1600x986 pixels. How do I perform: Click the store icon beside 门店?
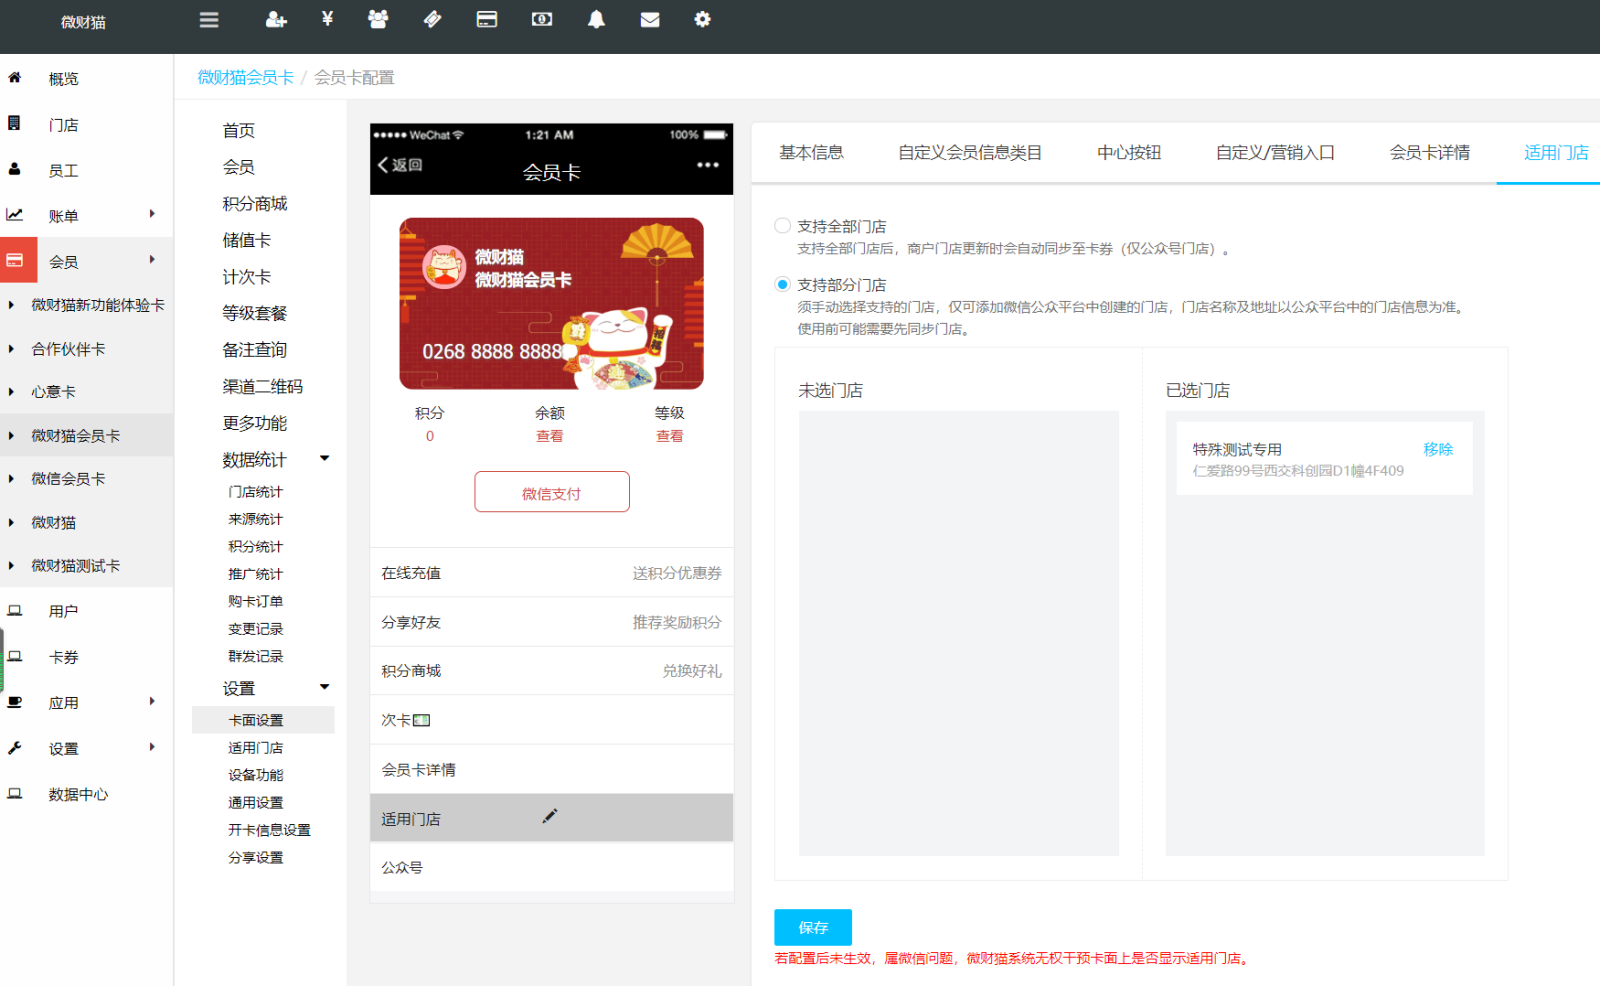click(x=14, y=123)
